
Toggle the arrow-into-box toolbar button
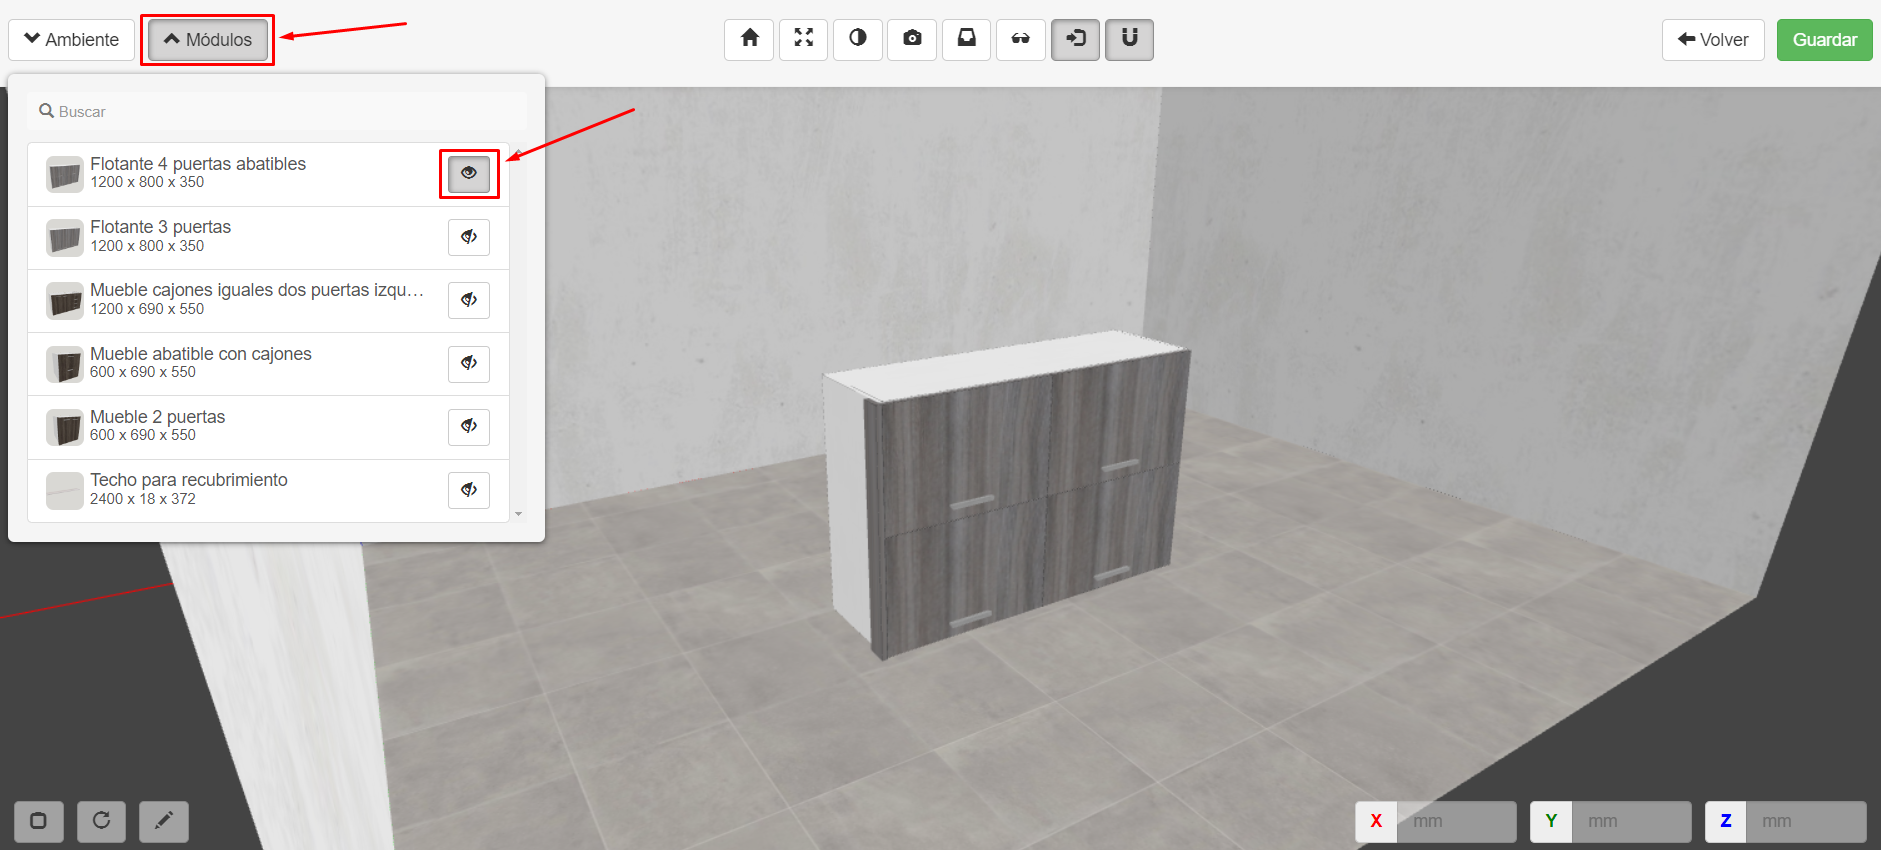coord(1075,39)
